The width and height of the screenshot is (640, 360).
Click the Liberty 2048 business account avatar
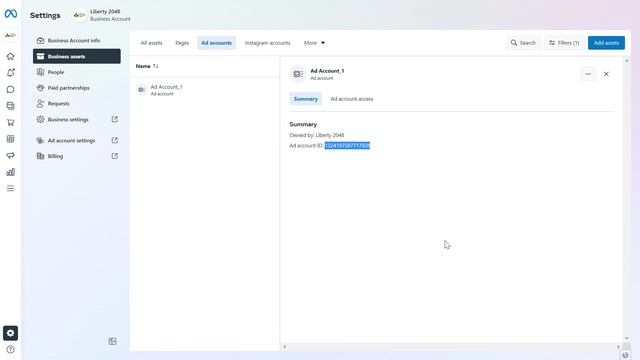tap(80, 16)
